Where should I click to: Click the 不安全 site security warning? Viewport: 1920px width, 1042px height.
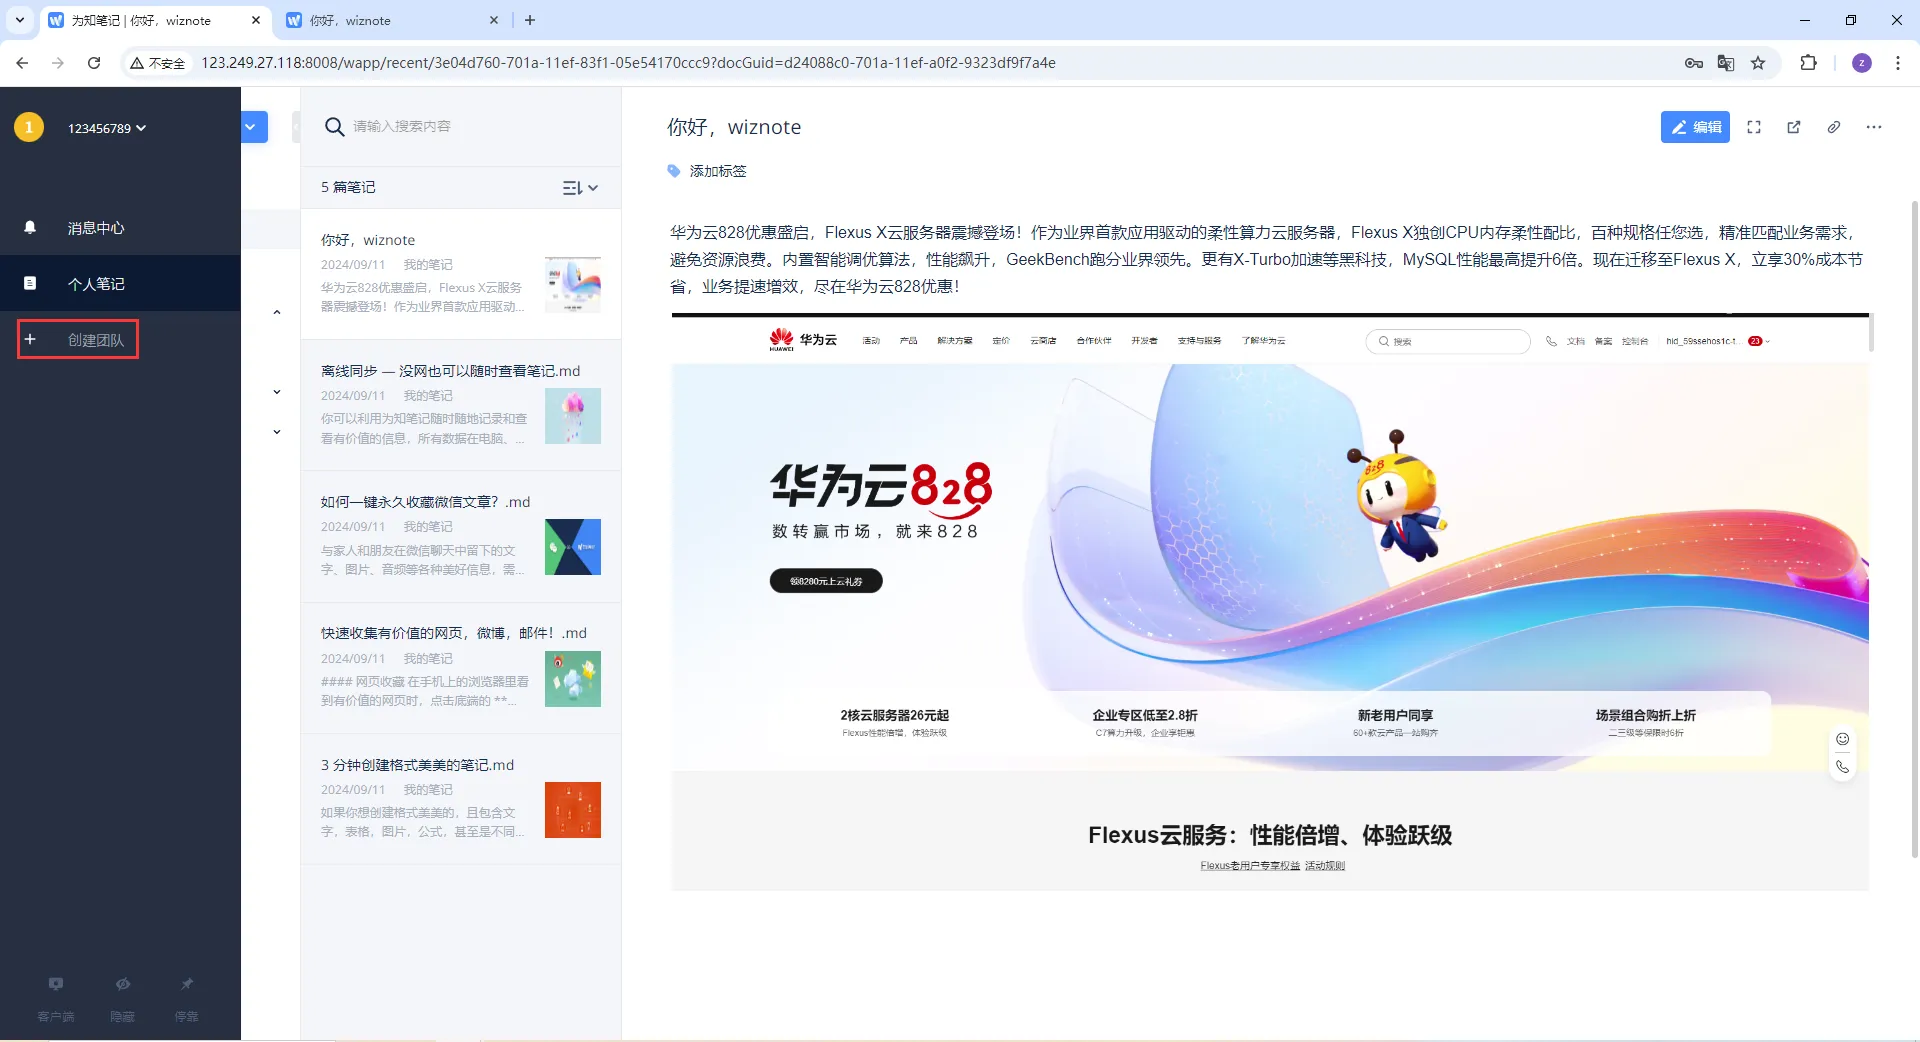[x=158, y=63]
